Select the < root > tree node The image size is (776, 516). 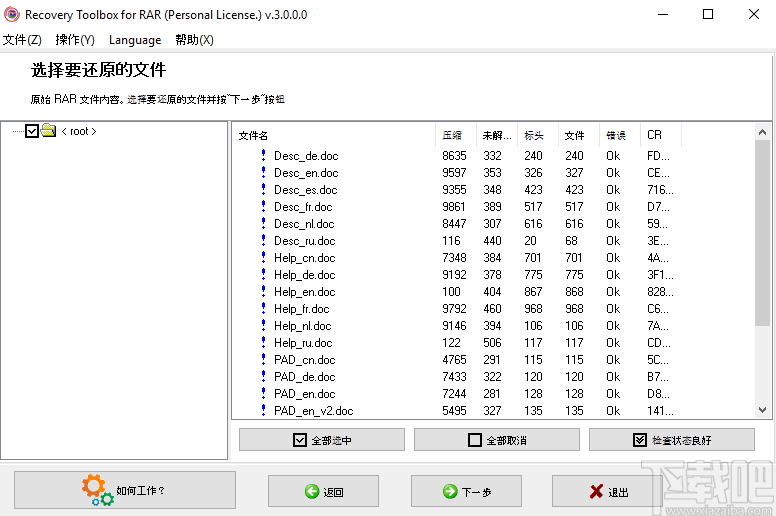pyautogui.click(x=79, y=131)
